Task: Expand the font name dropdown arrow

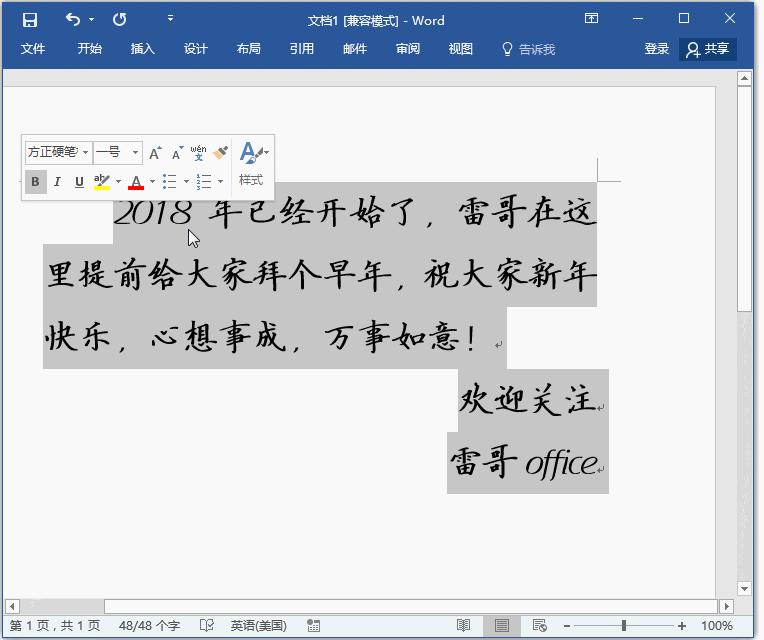Action: (x=86, y=152)
